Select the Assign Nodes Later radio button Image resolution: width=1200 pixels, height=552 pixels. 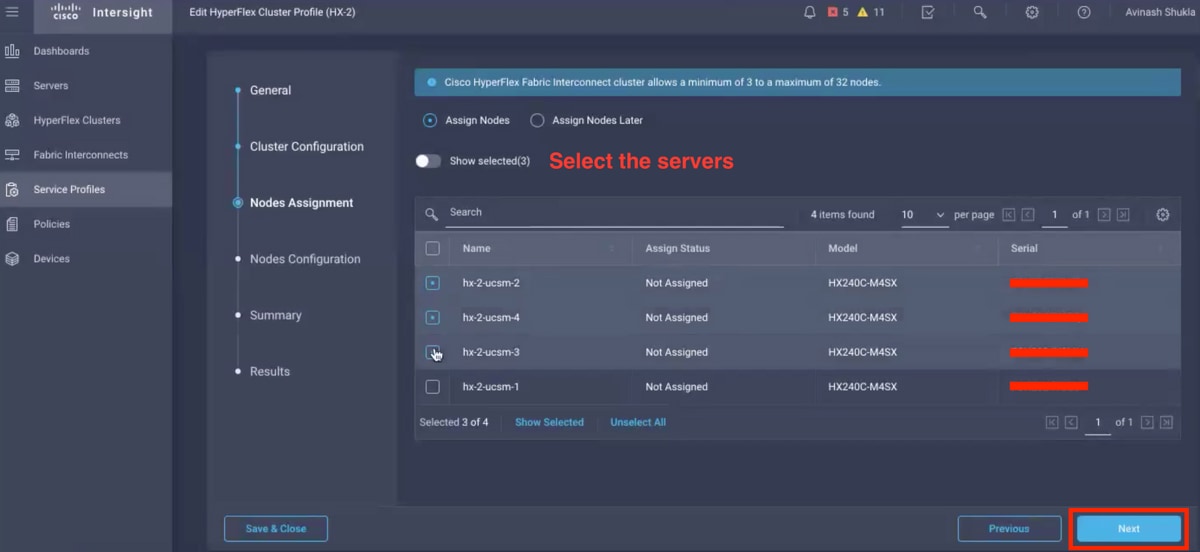(x=537, y=120)
